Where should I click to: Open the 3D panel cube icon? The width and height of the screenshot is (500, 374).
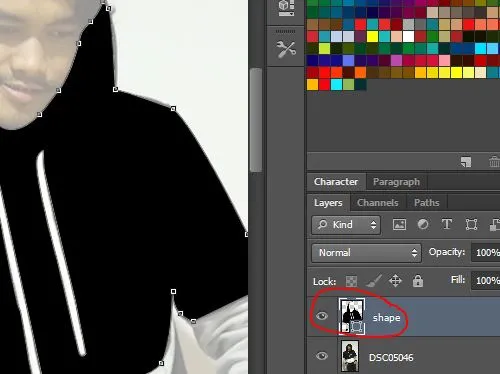[x=286, y=7]
